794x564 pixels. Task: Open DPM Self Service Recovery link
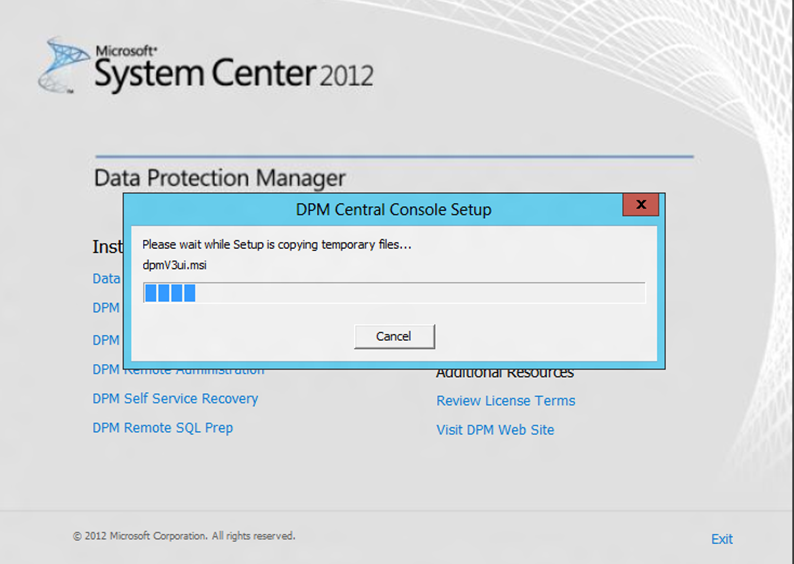pos(175,399)
